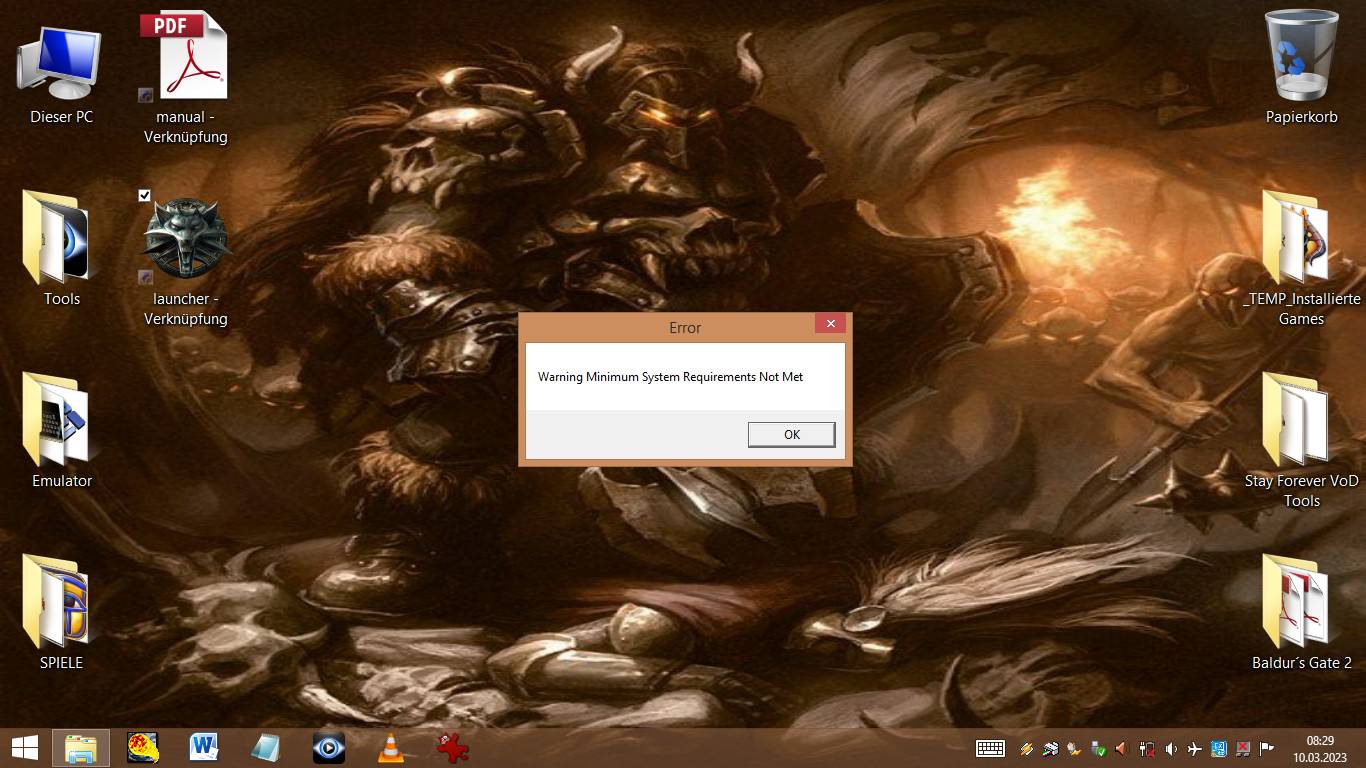
Task: Select the manual PDF shortcut icon
Action: pos(186,56)
